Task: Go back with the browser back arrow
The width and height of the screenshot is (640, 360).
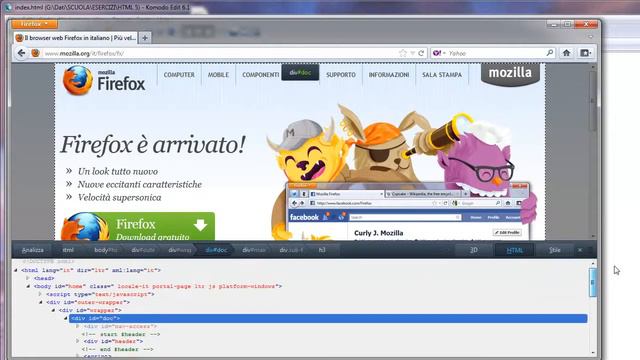Action: (22, 53)
